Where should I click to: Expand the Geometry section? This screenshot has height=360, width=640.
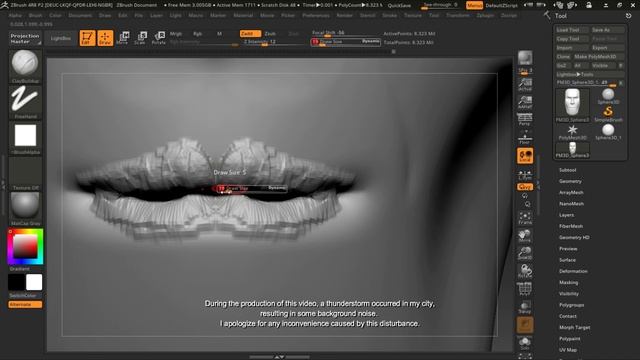(x=570, y=181)
